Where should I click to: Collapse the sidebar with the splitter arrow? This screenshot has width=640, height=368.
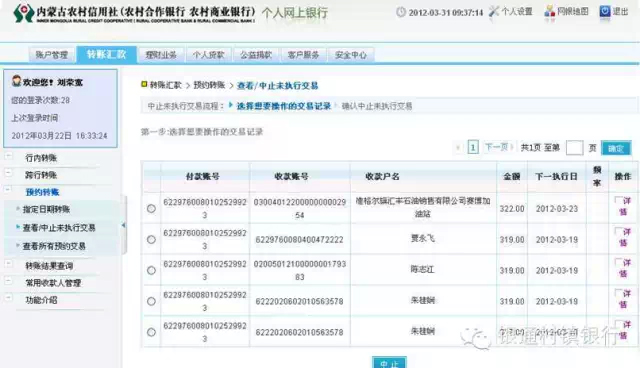(123, 225)
